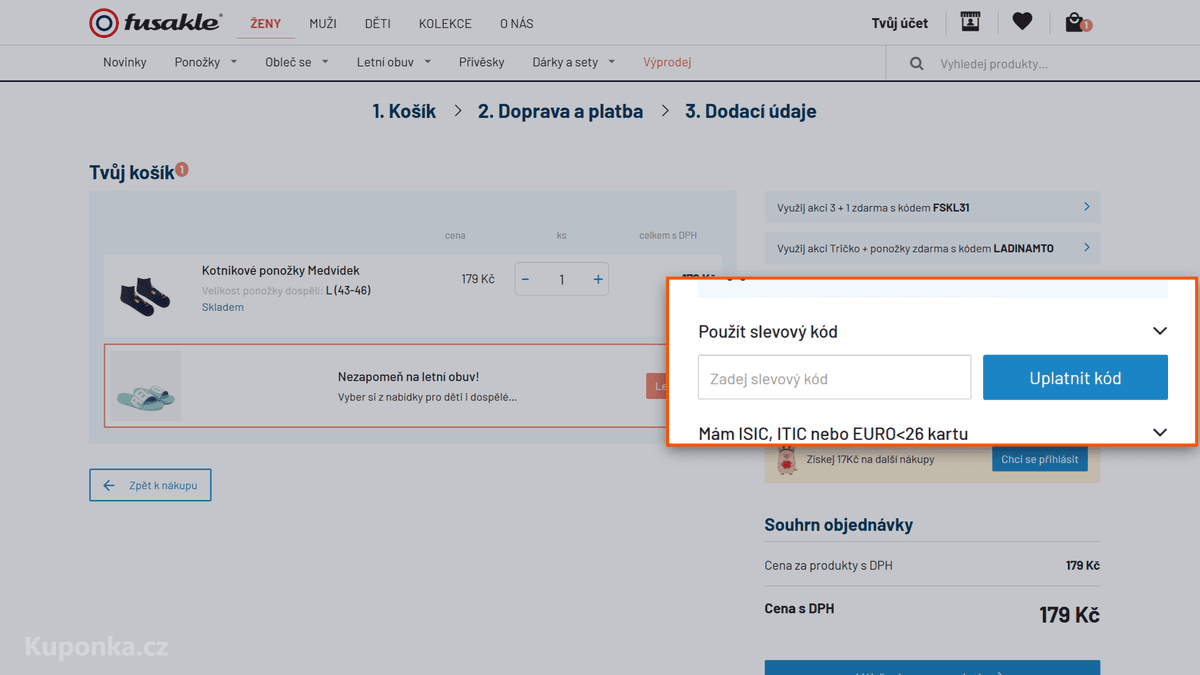Expand the Ponožky dropdown
The width and height of the screenshot is (1200, 675).
[206, 62]
